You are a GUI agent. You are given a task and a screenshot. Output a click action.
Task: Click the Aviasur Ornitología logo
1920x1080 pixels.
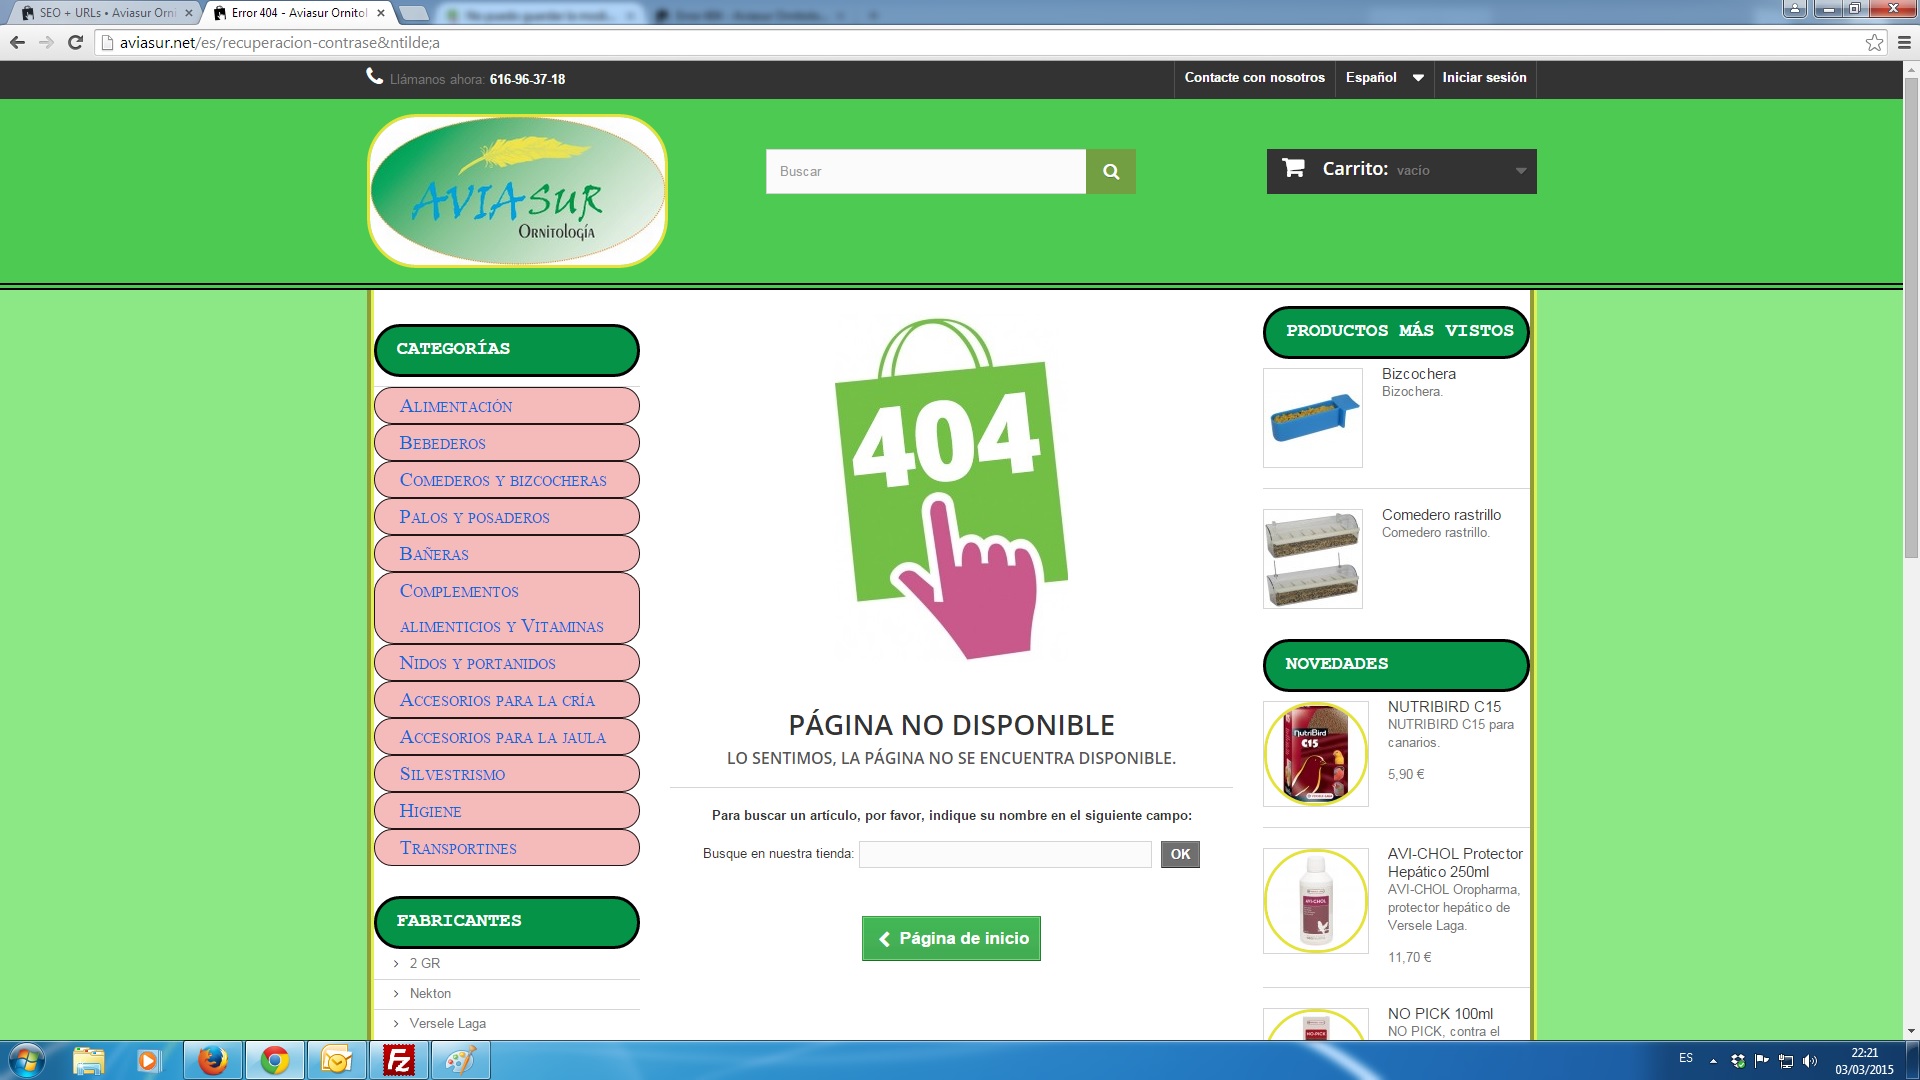(x=517, y=191)
